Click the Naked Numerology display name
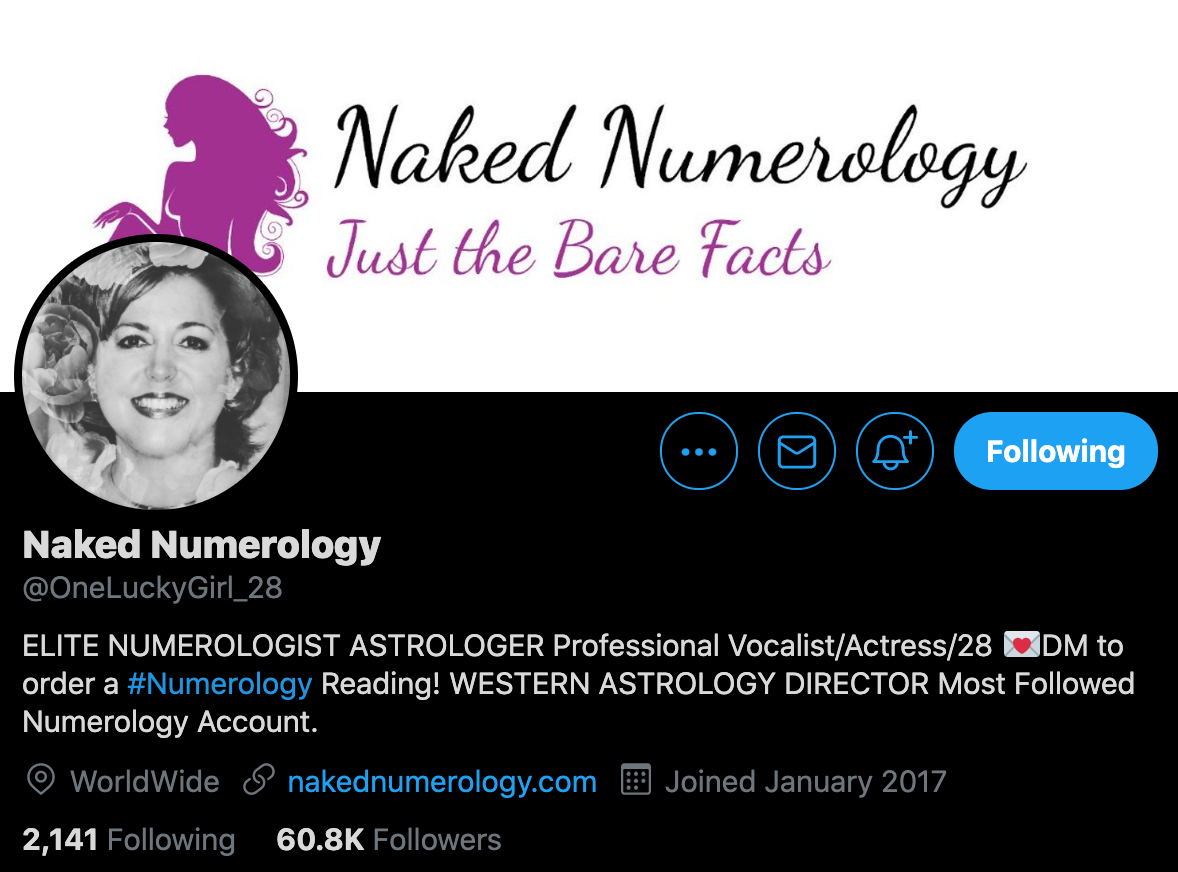 201,545
